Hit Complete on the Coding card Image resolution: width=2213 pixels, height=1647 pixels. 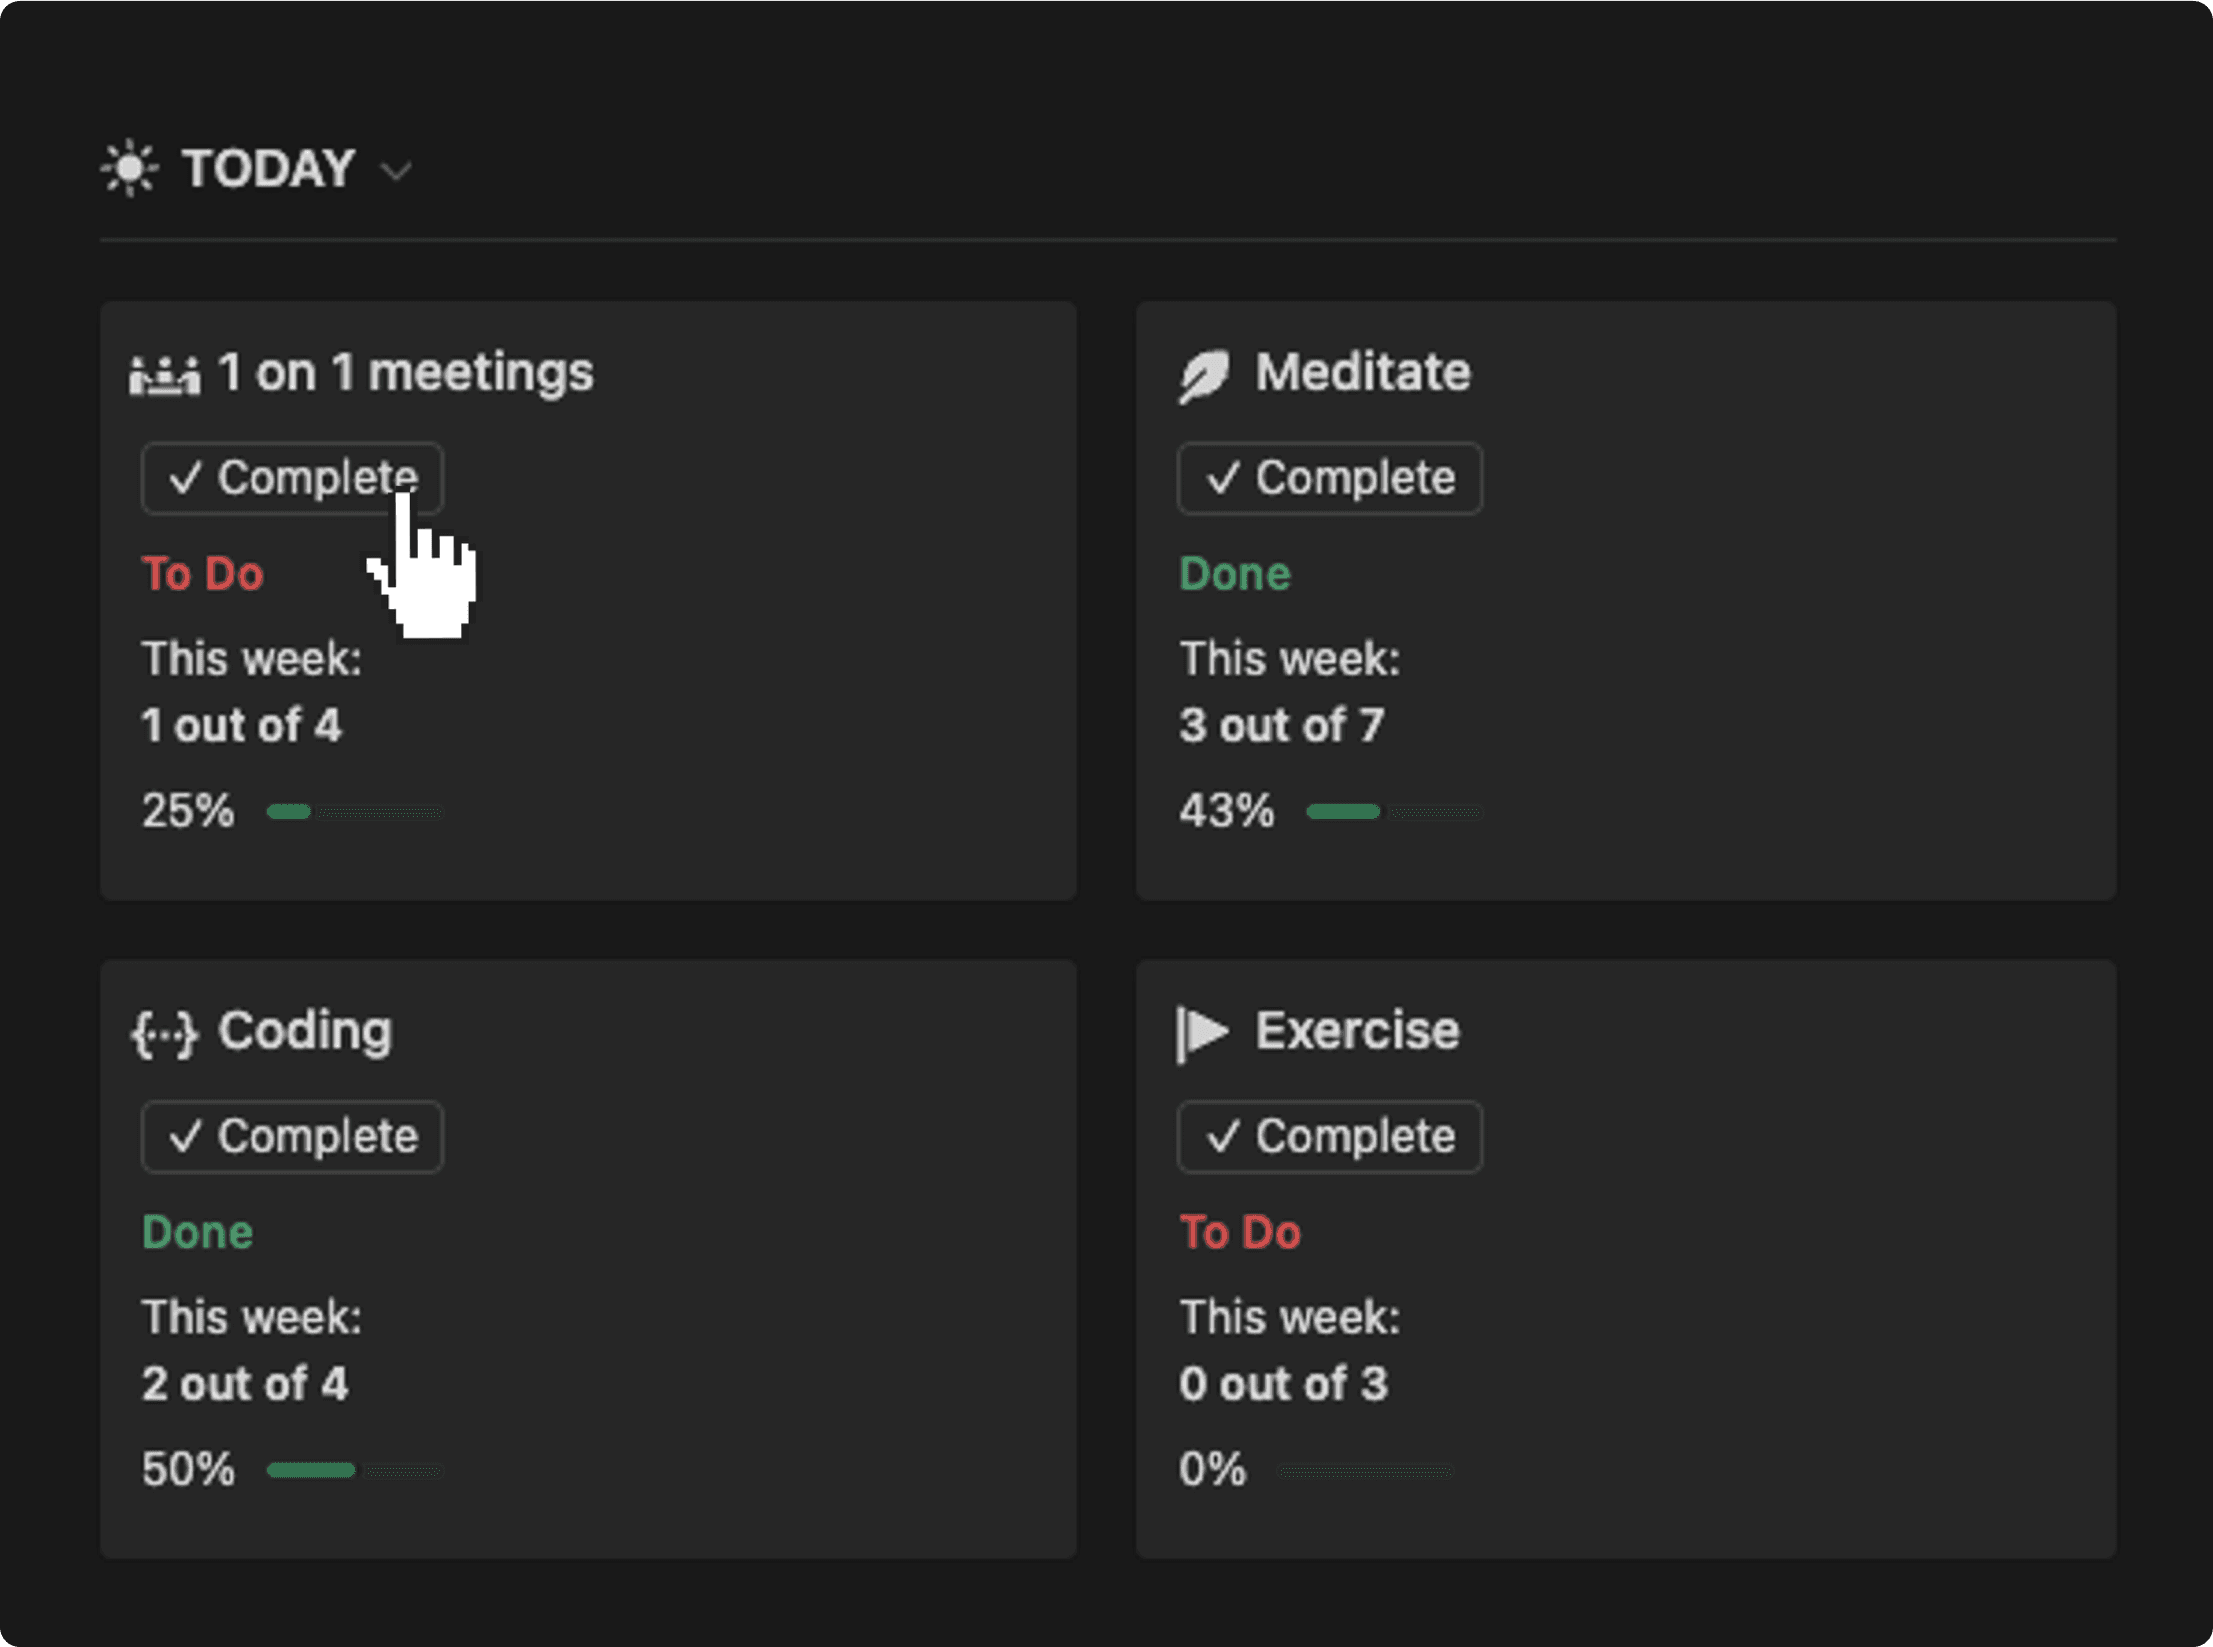click(292, 1136)
